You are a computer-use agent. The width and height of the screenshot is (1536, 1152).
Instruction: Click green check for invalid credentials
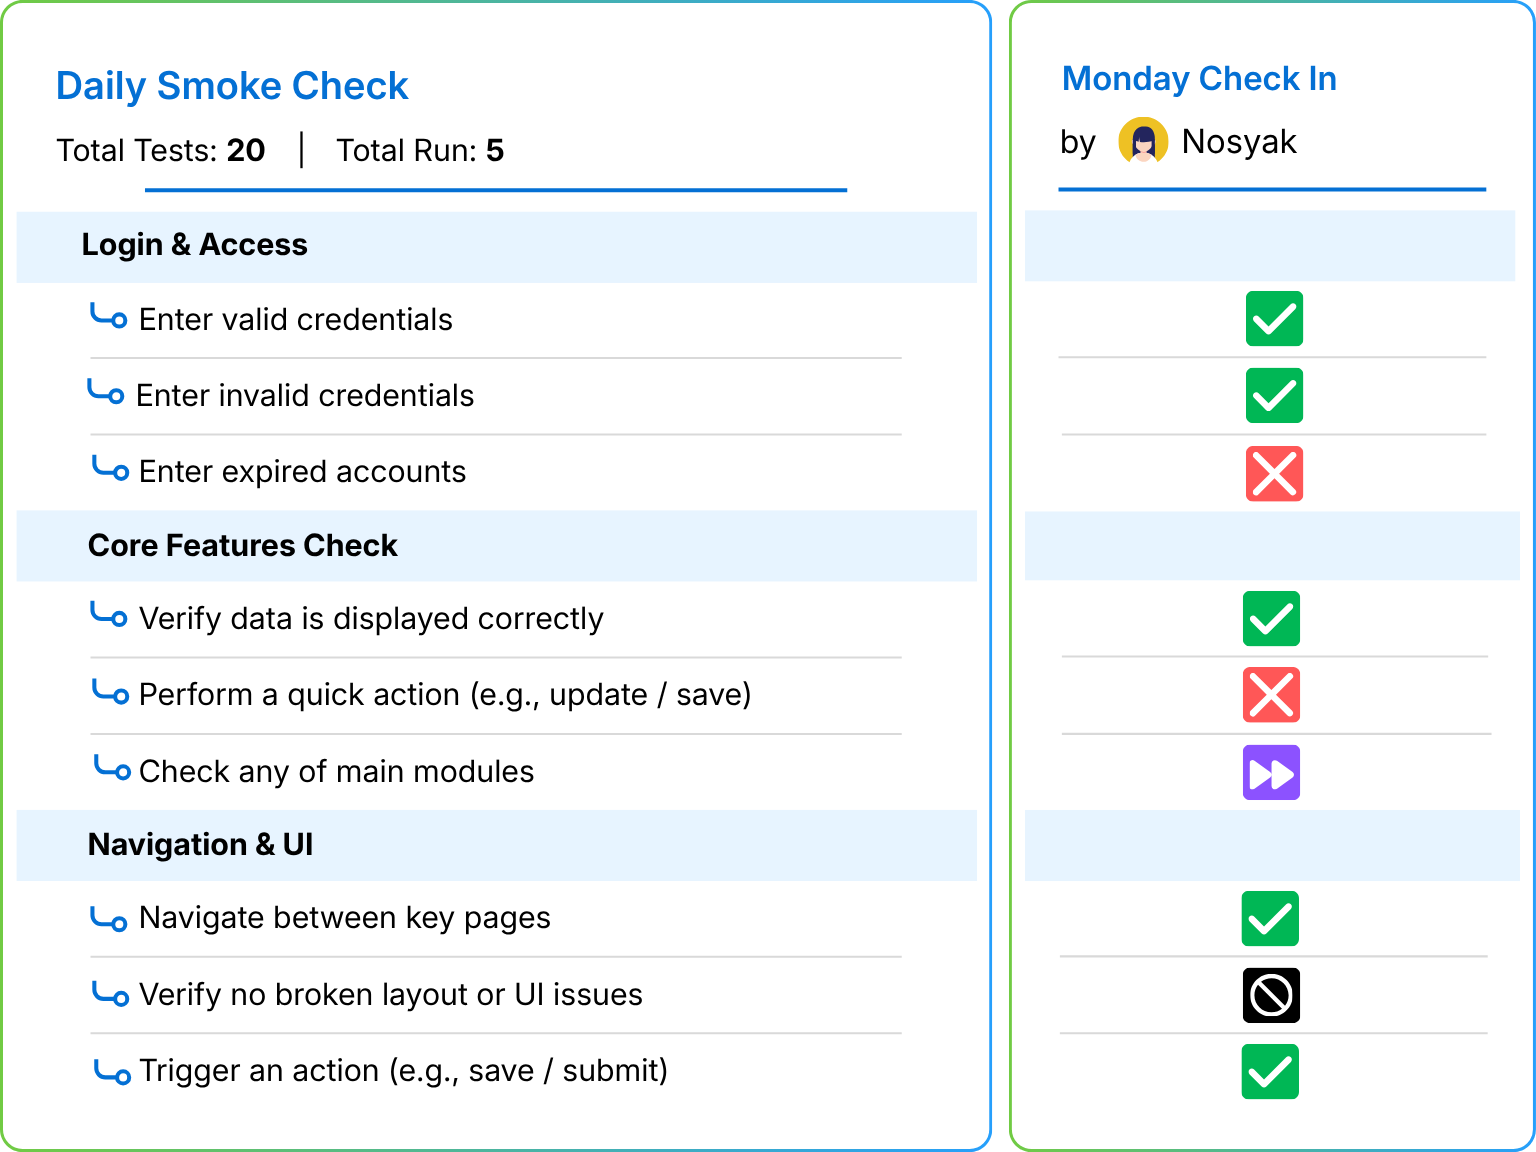[x=1274, y=396]
